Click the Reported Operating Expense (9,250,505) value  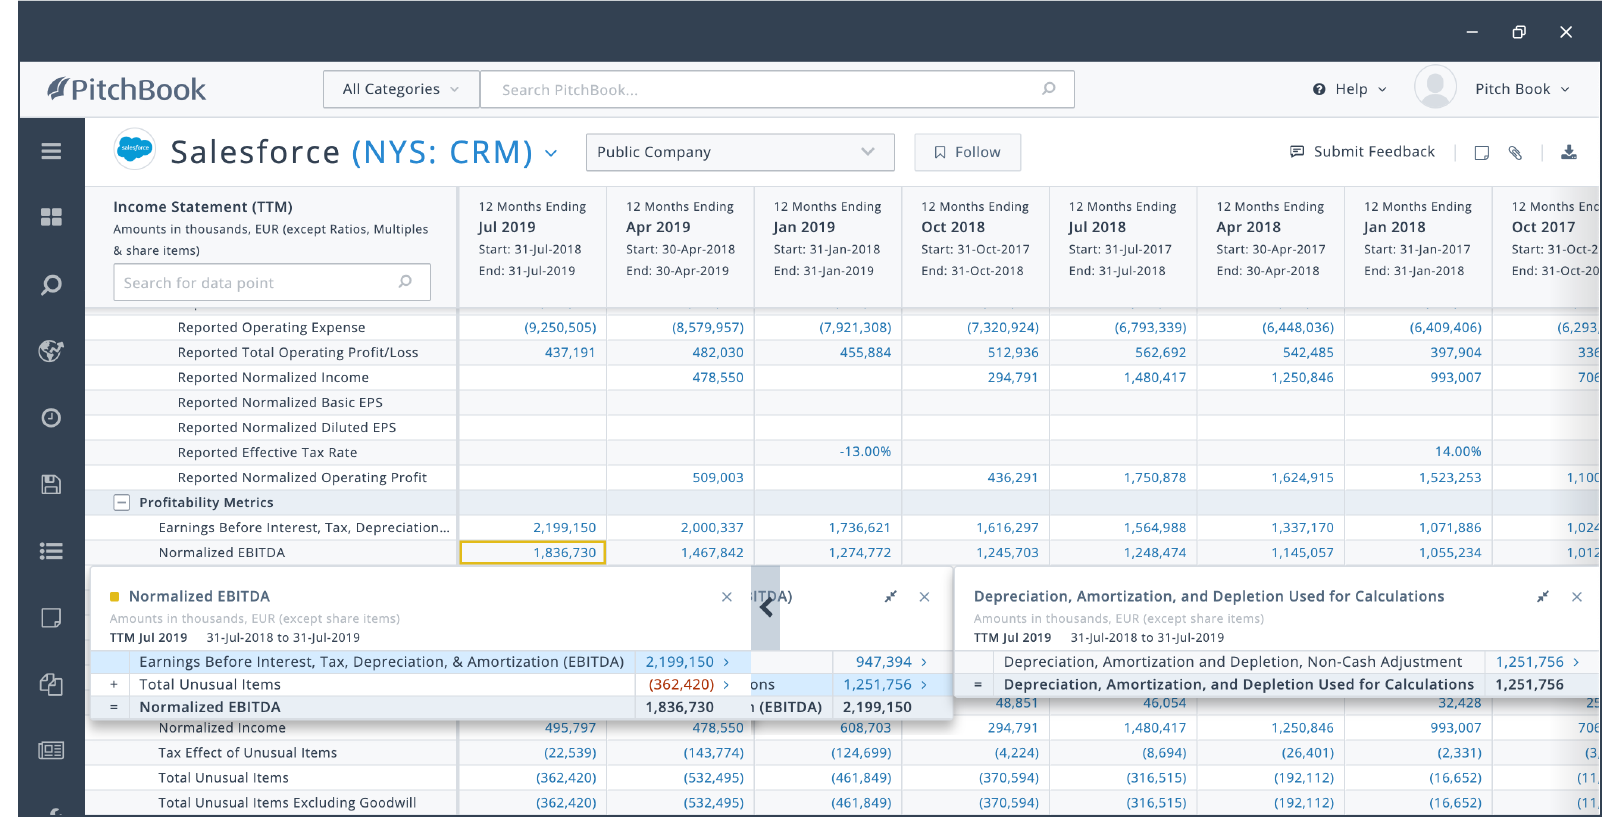tap(560, 328)
